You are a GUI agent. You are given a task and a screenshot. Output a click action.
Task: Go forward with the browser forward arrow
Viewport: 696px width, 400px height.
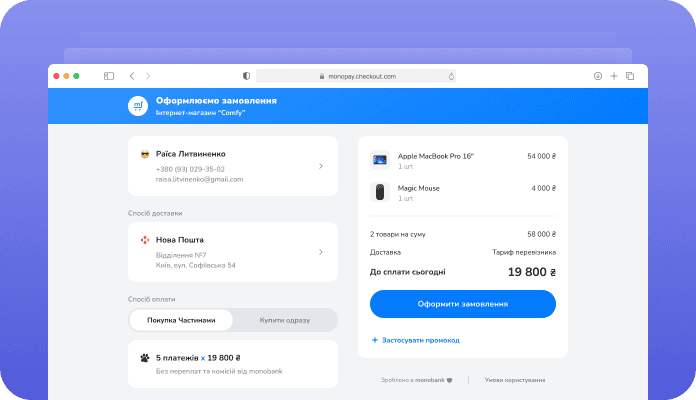point(148,76)
